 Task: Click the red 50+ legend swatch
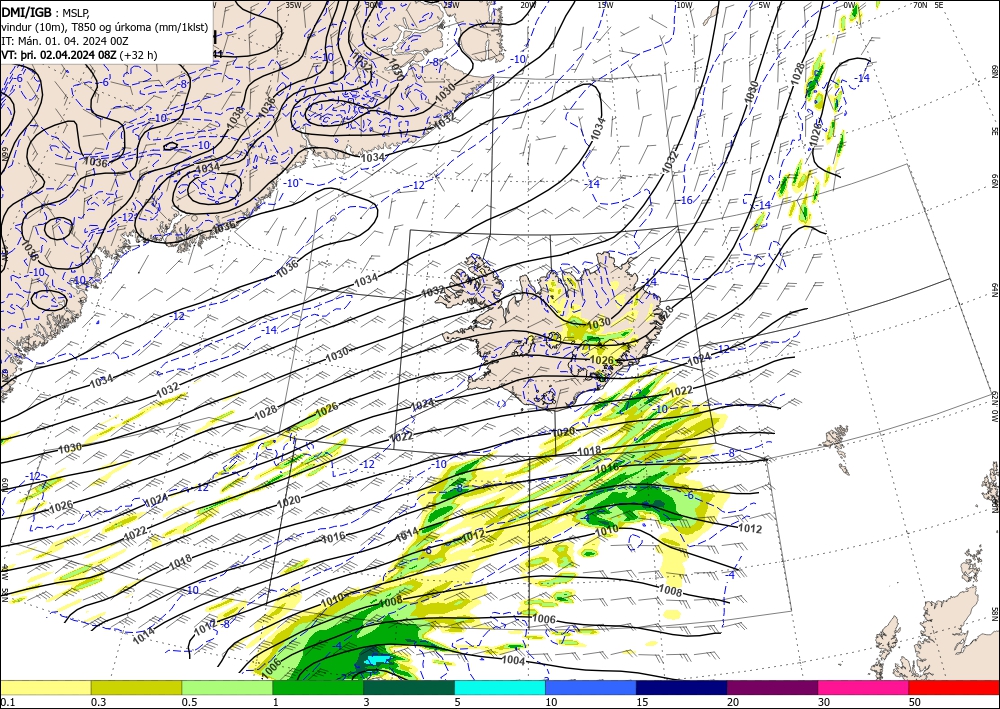(954, 687)
